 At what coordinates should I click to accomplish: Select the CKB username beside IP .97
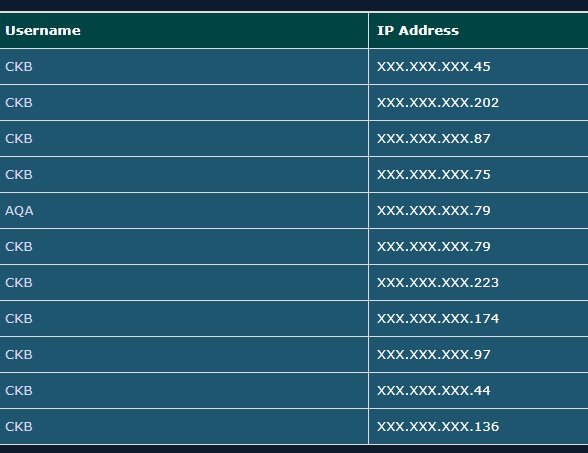coord(19,355)
